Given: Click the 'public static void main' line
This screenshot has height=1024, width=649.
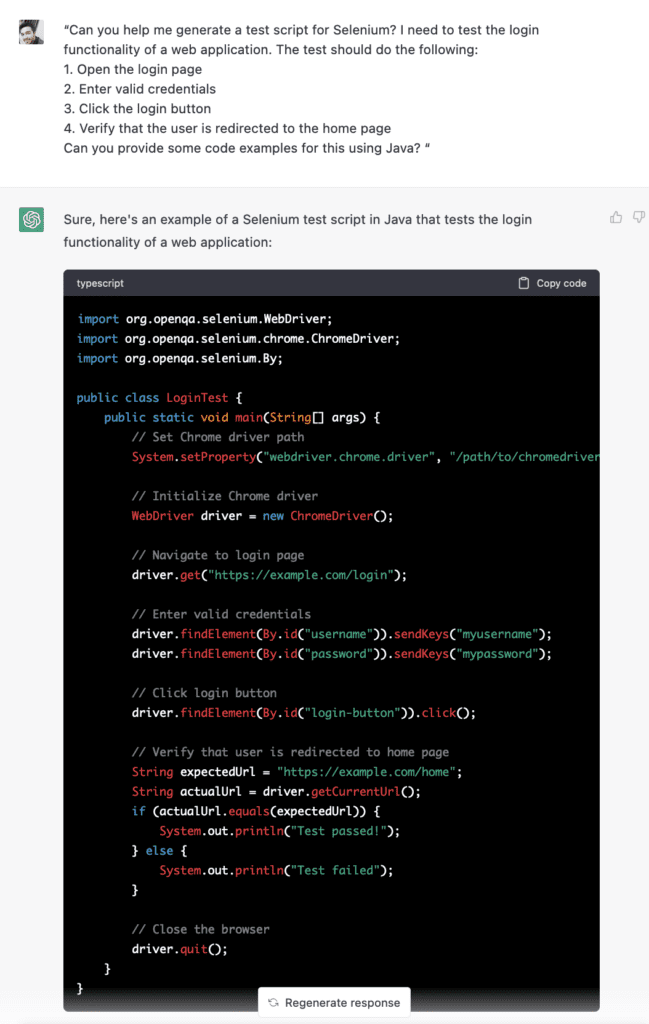Looking at the screenshot, I should [x=242, y=417].
